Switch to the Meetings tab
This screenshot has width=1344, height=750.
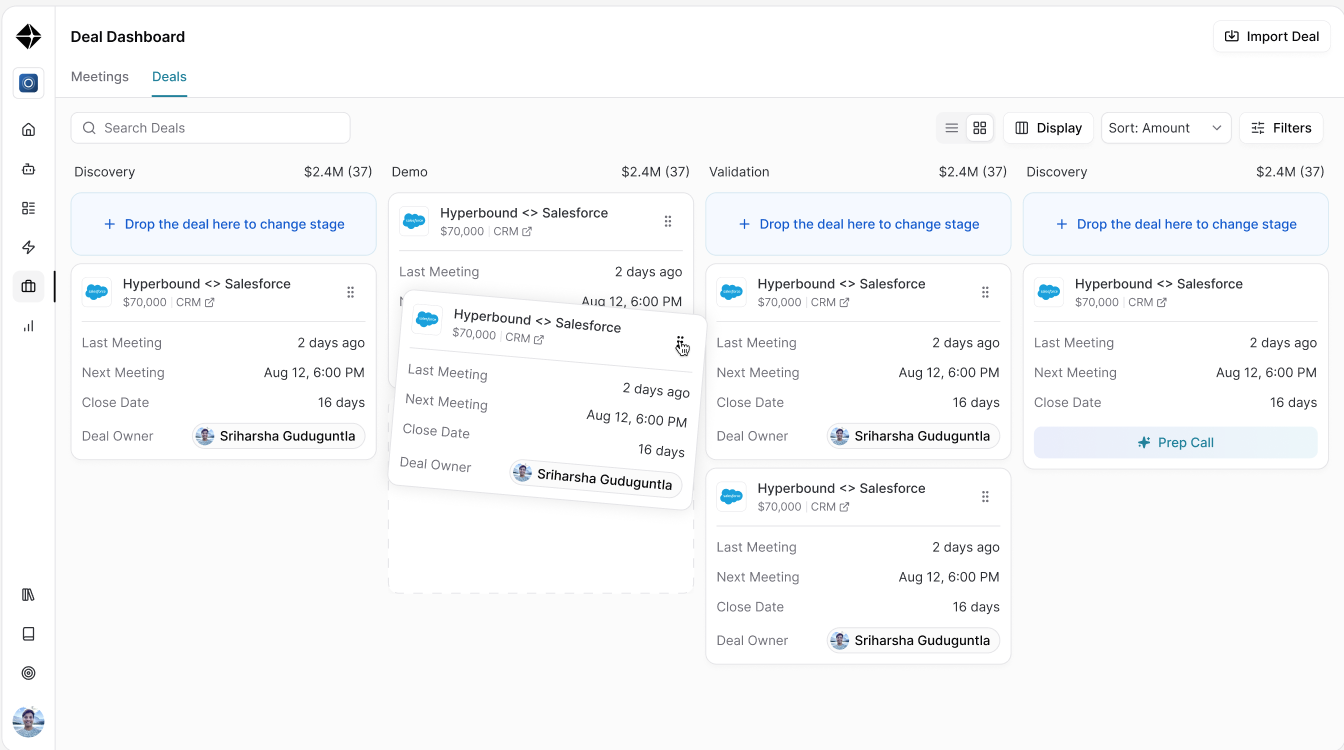100,76
